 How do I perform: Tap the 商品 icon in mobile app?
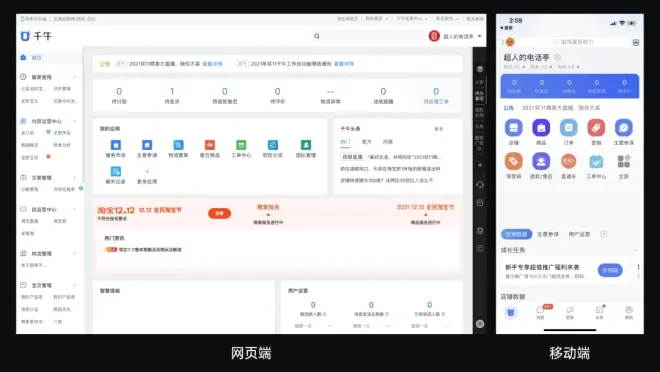click(541, 128)
